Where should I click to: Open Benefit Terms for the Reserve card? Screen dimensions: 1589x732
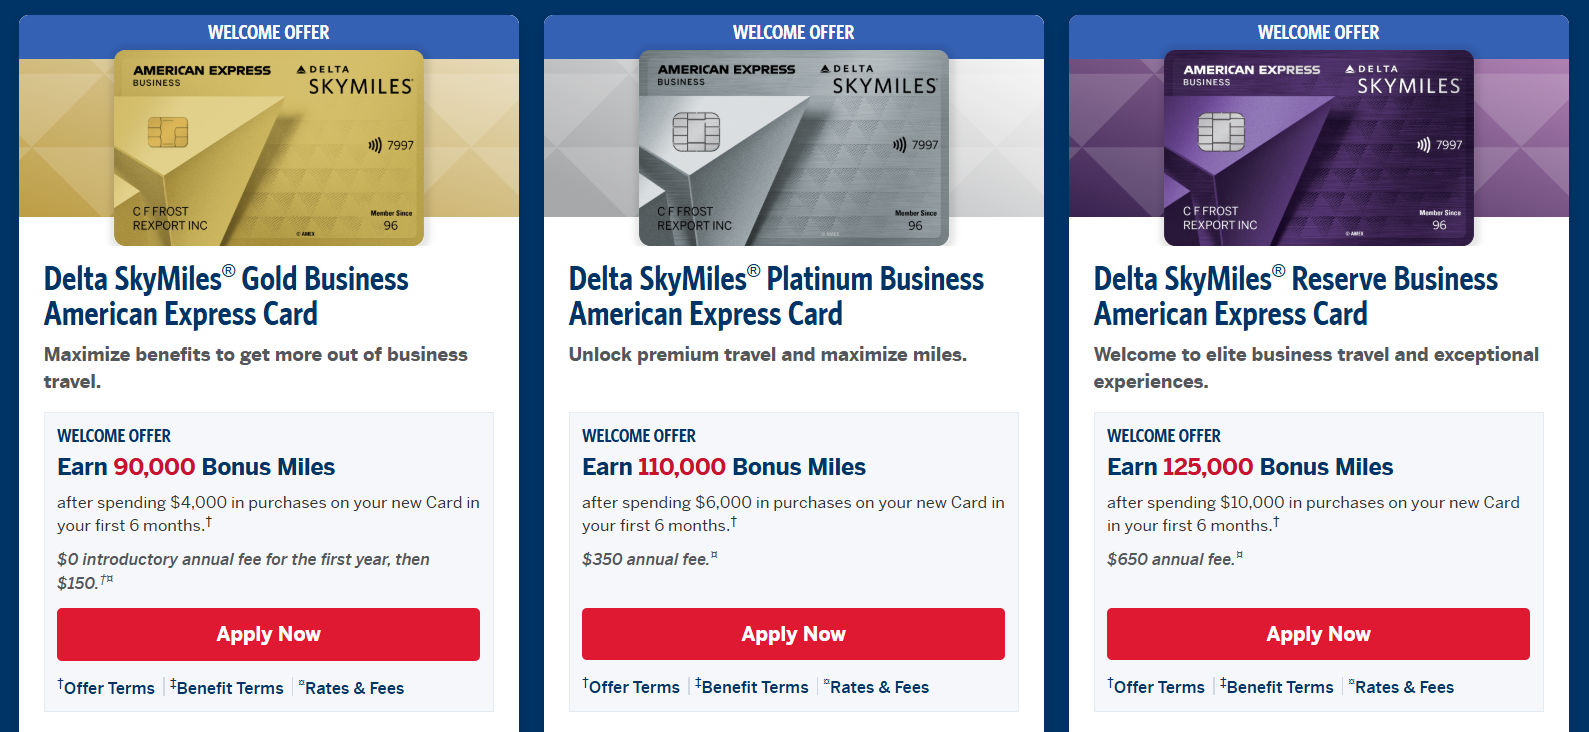coord(1279,687)
